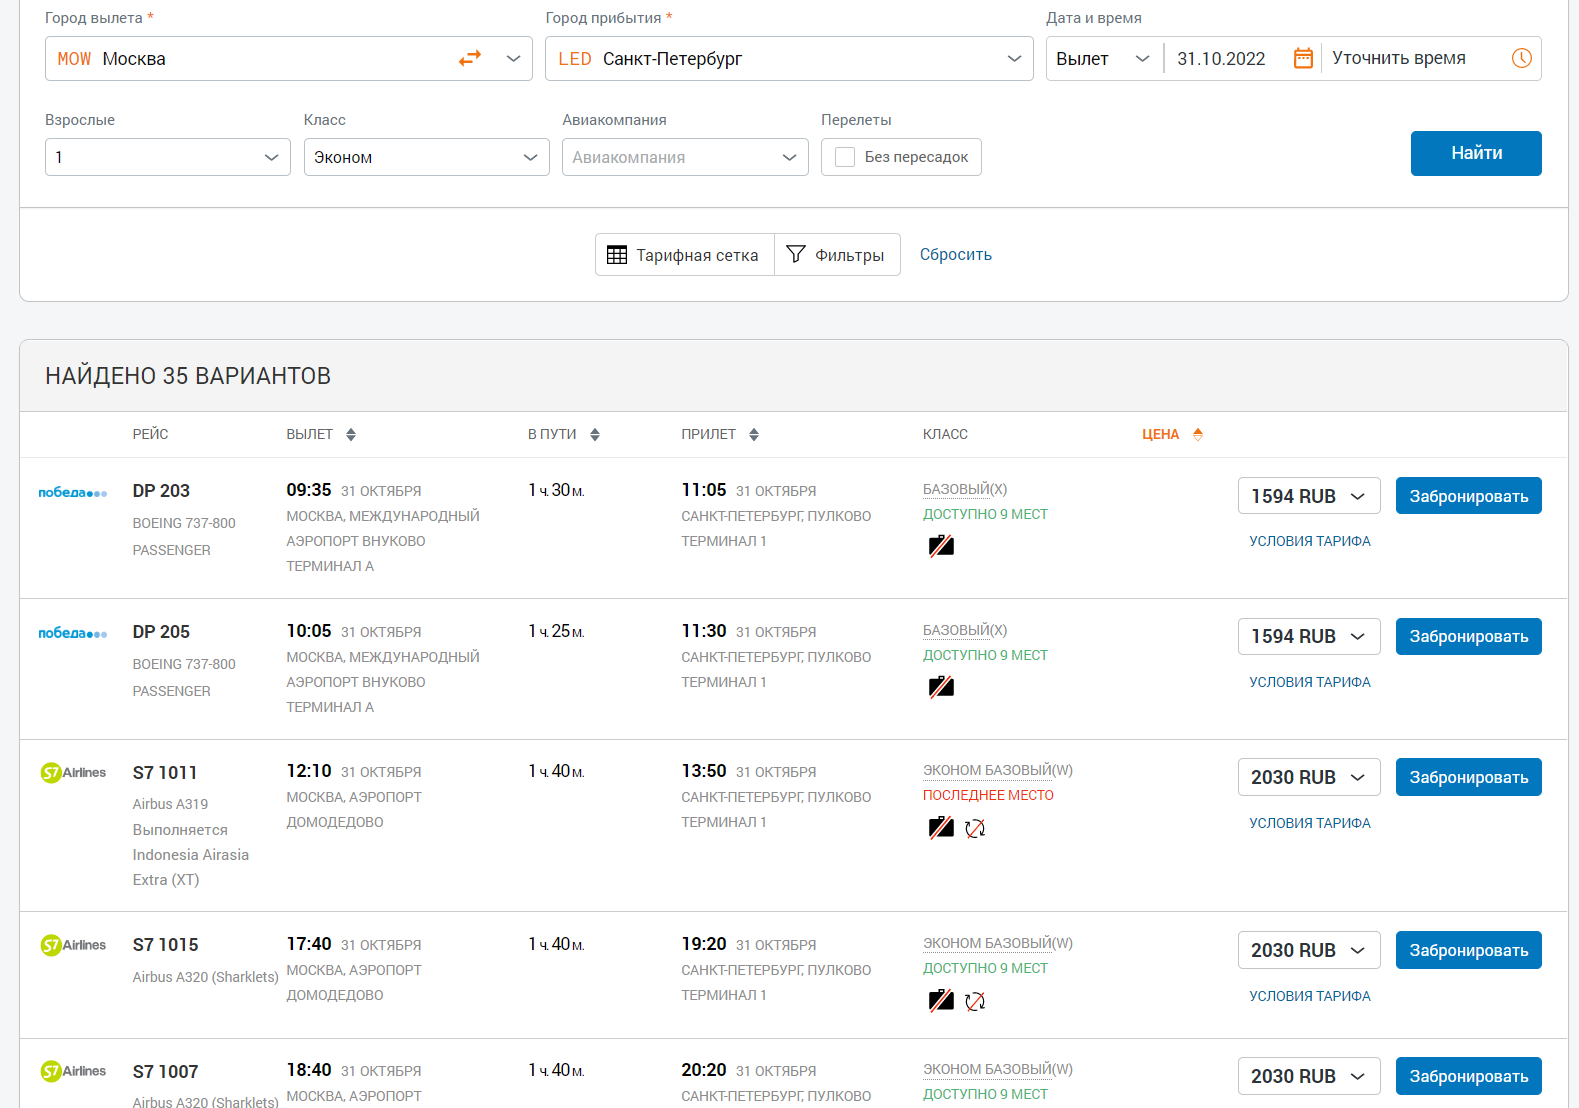Open the Класс Эконом dropdown
1579x1108 pixels.
pos(427,157)
